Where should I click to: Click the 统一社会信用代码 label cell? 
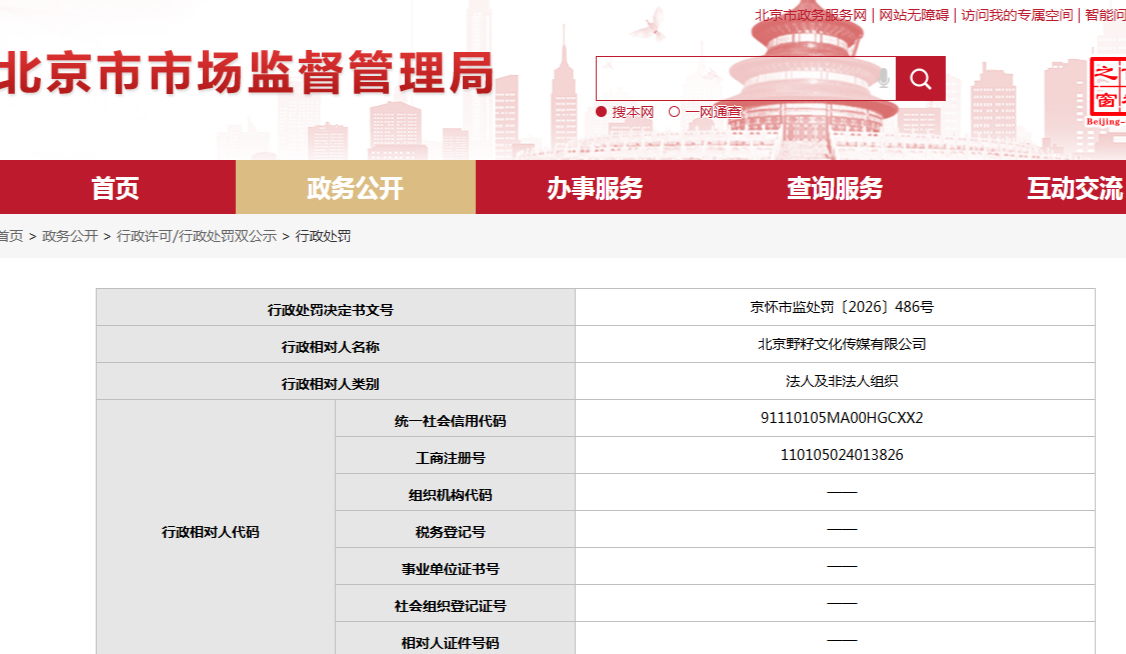pos(455,419)
